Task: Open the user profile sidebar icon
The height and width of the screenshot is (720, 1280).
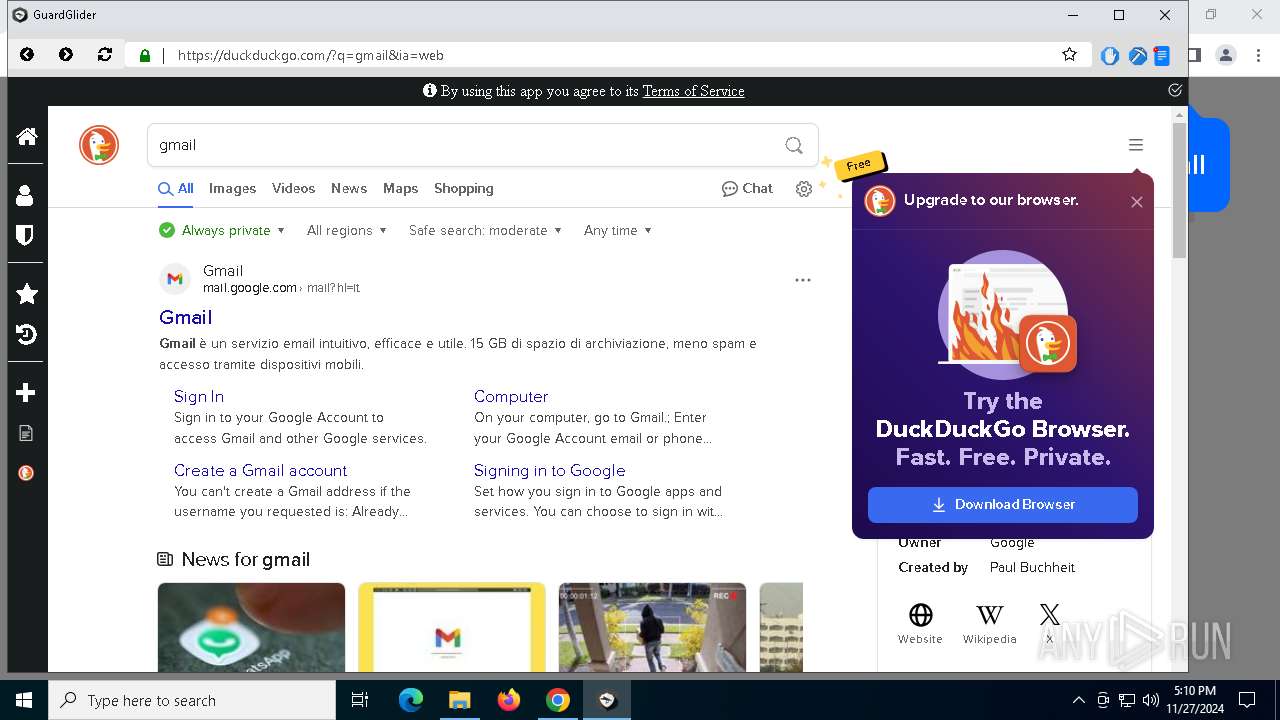Action: pyautogui.click(x=26, y=195)
